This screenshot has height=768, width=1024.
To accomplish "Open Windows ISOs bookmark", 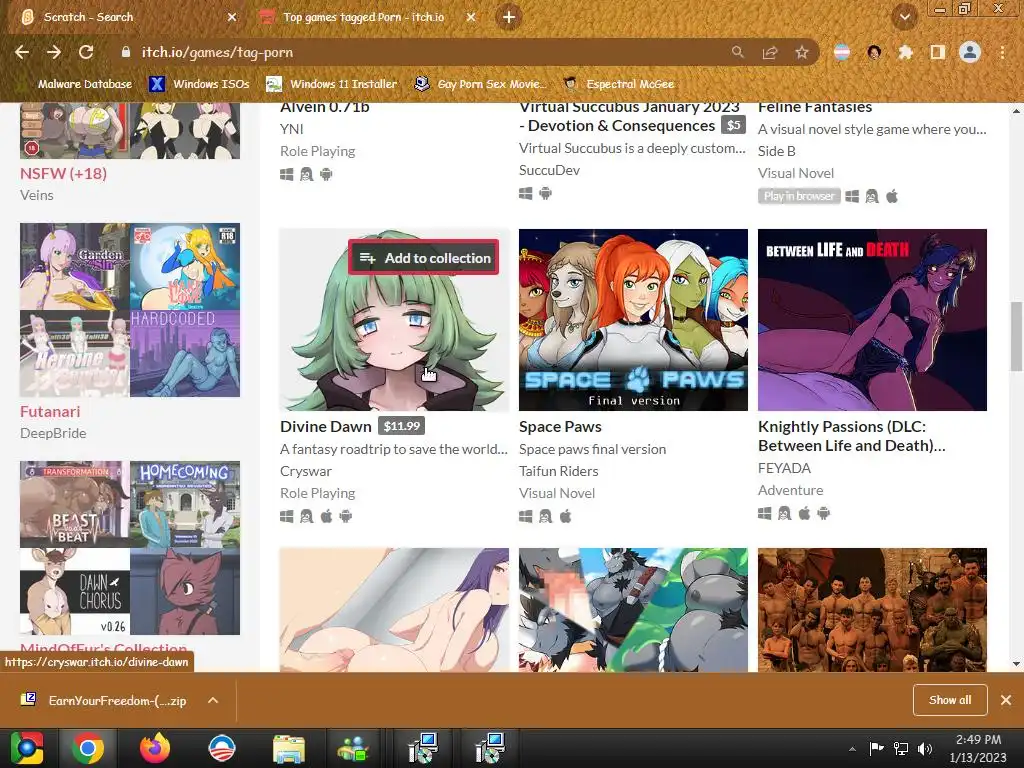I will [x=199, y=84].
